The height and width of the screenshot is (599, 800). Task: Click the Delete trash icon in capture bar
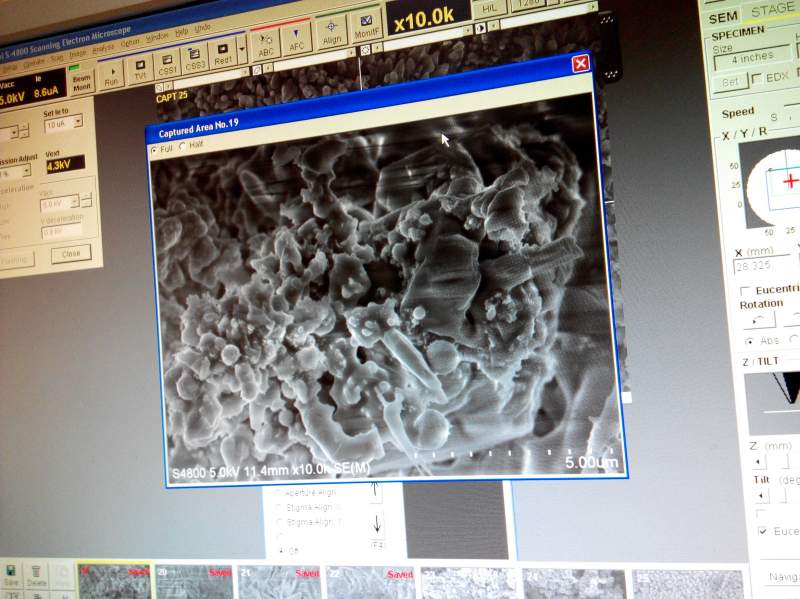[x=36, y=575]
